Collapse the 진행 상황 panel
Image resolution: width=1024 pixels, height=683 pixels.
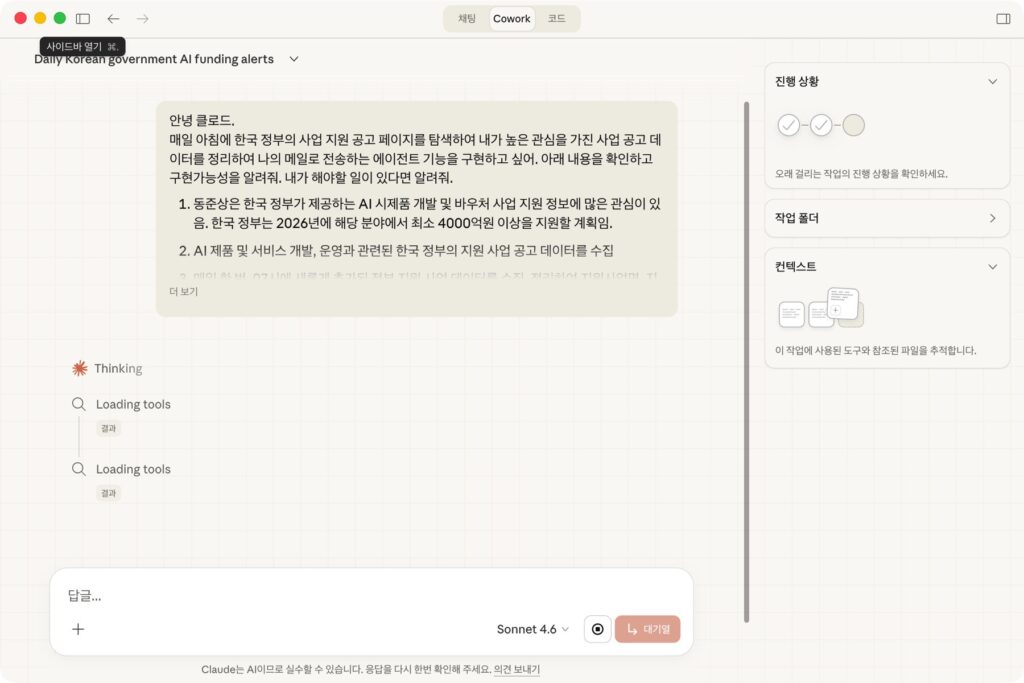pyautogui.click(x=992, y=82)
